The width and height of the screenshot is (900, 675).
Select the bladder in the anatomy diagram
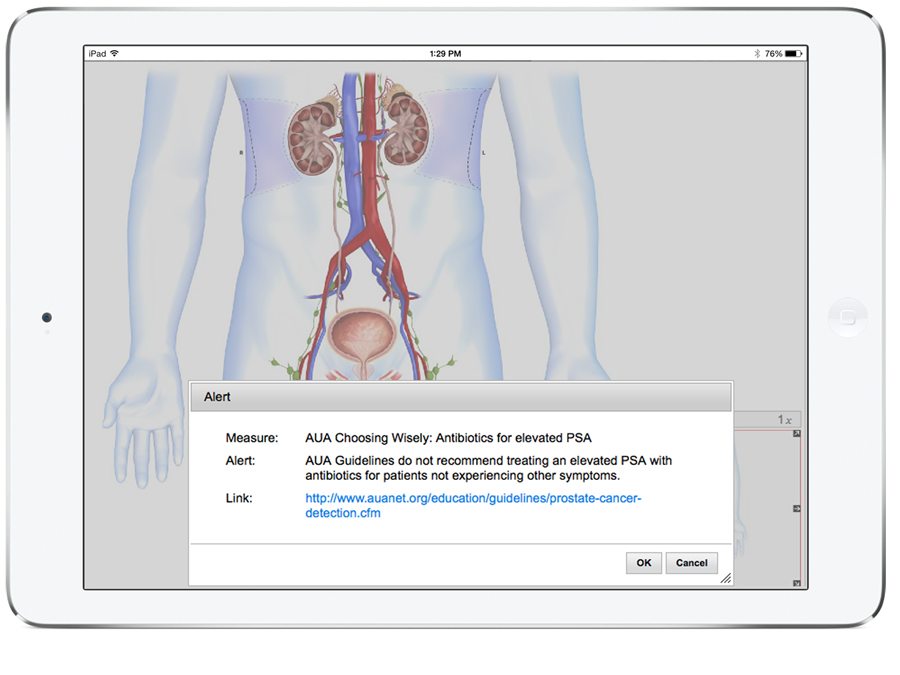pos(363,337)
